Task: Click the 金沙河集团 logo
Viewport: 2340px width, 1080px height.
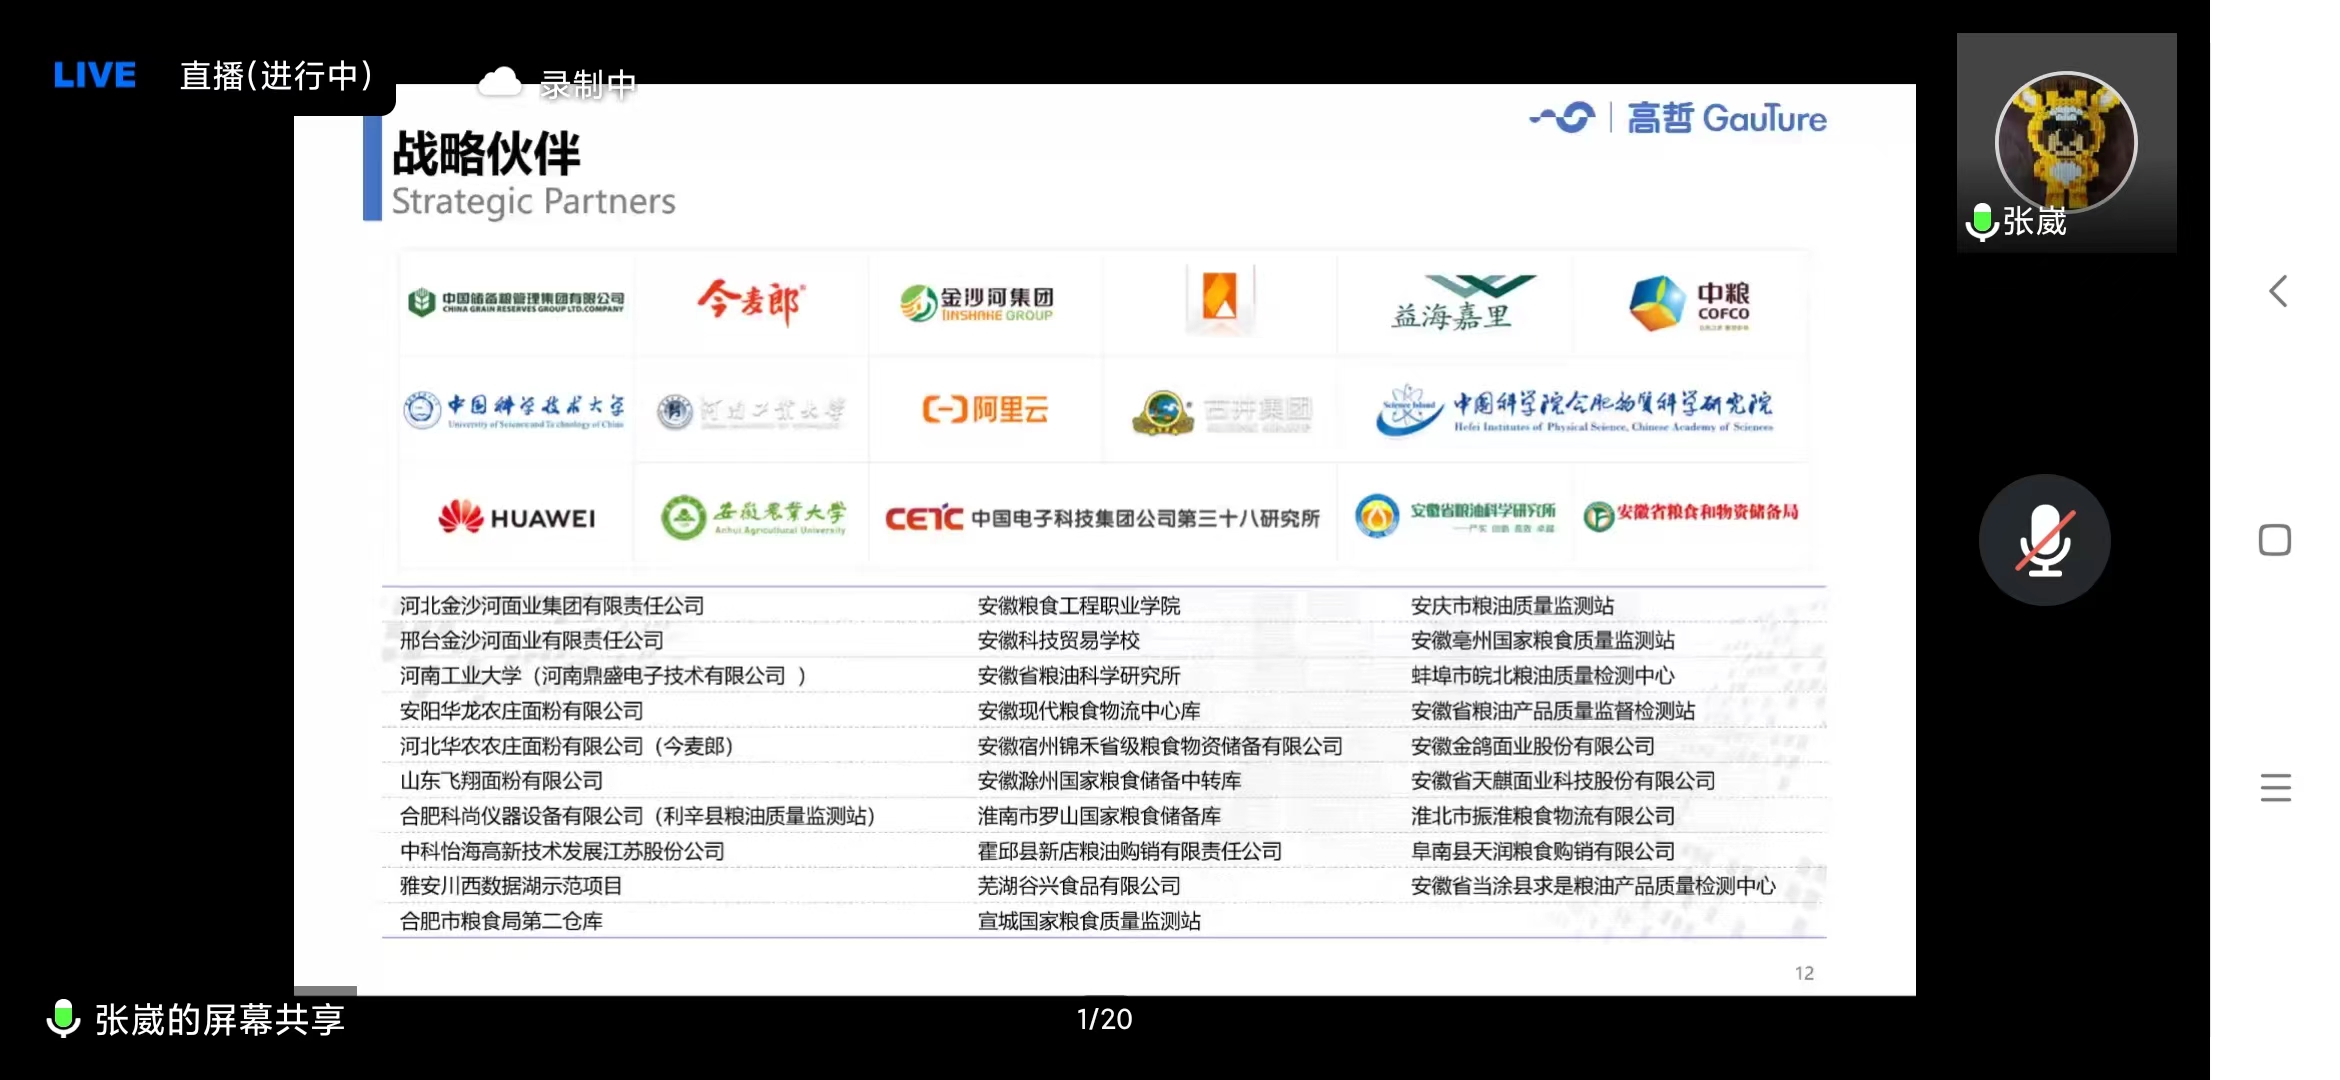Action: [x=977, y=303]
